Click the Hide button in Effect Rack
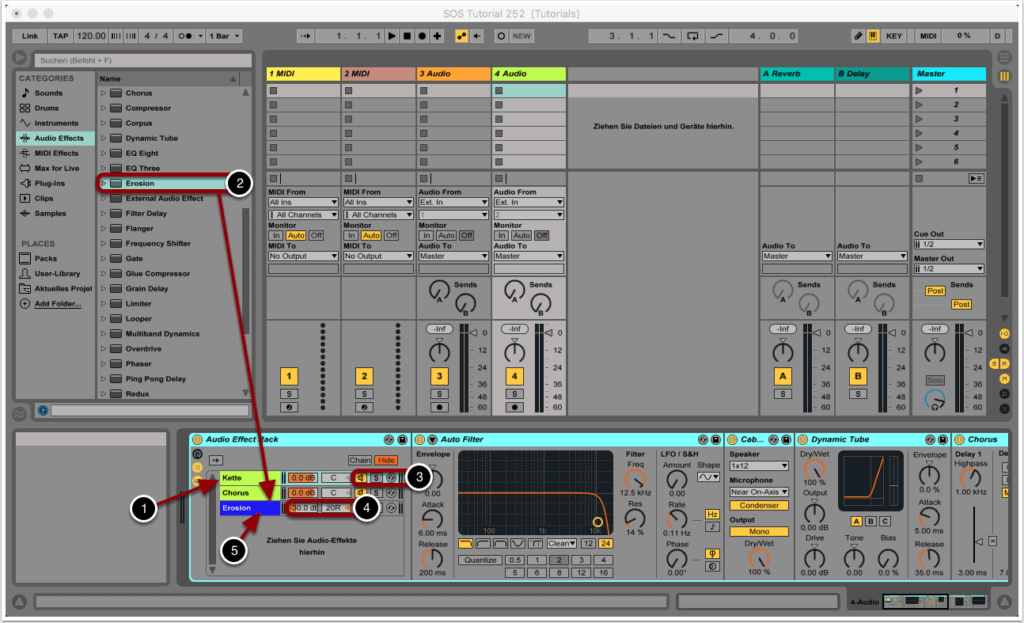Viewport: 1024px width, 623px height. [x=386, y=460]
